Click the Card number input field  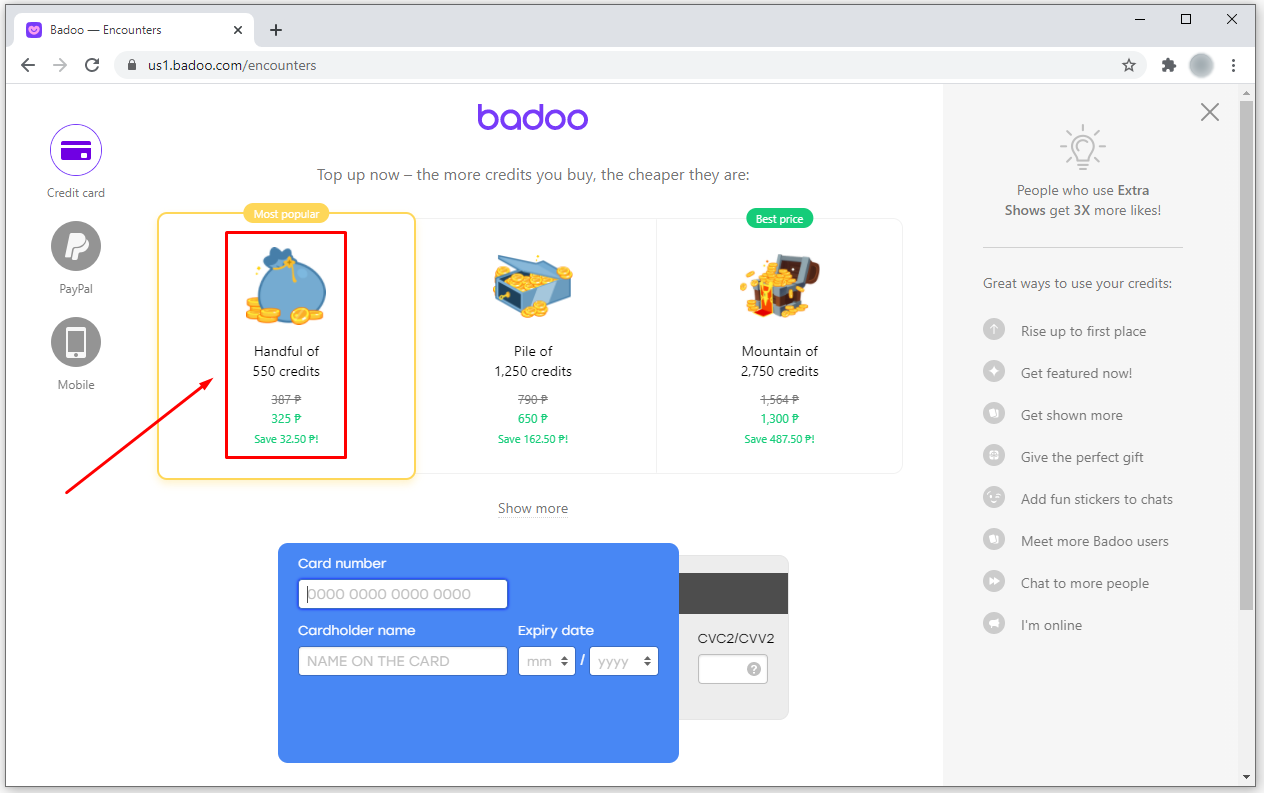click(x=403, y=594)
